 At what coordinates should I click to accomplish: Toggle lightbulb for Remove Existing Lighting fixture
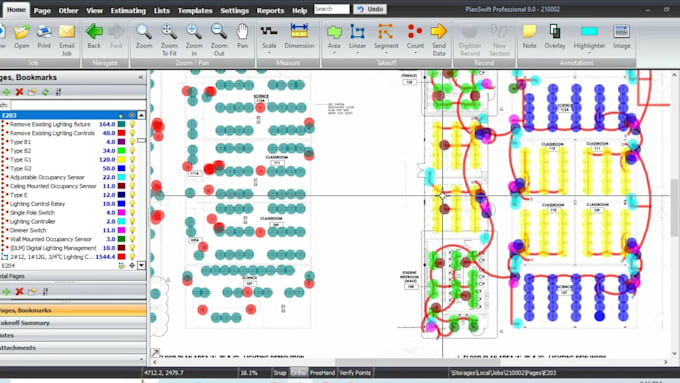[132, 124]
